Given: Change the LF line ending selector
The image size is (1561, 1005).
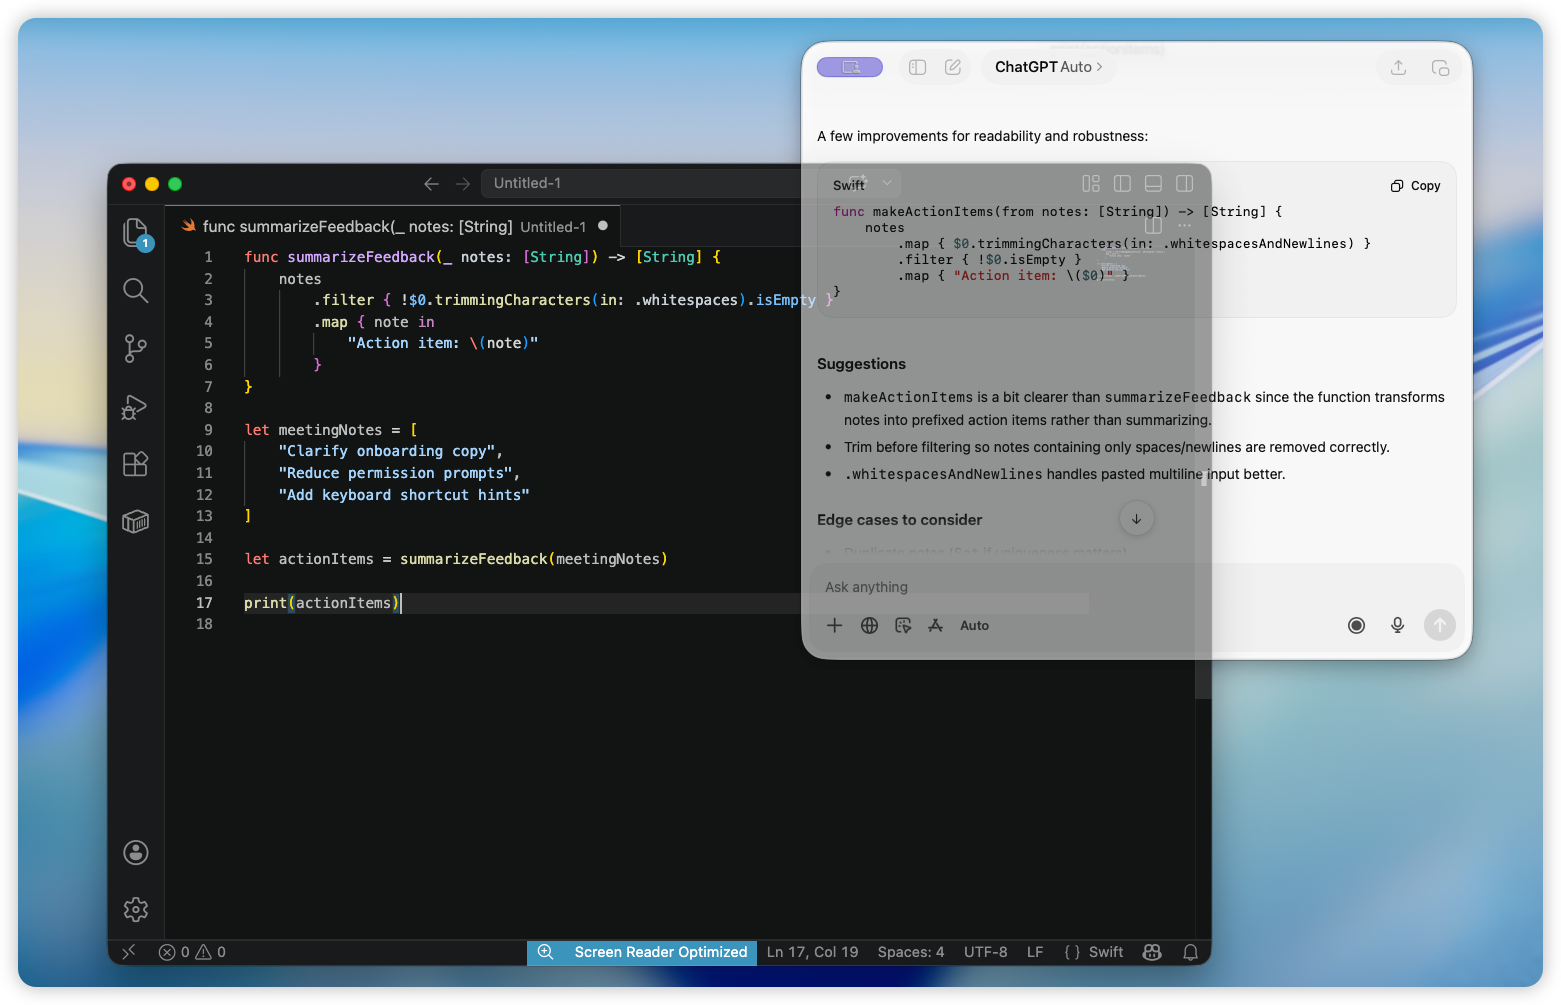Looking at the screenshot, I should pyautogui.click(x=1035, y=952).
